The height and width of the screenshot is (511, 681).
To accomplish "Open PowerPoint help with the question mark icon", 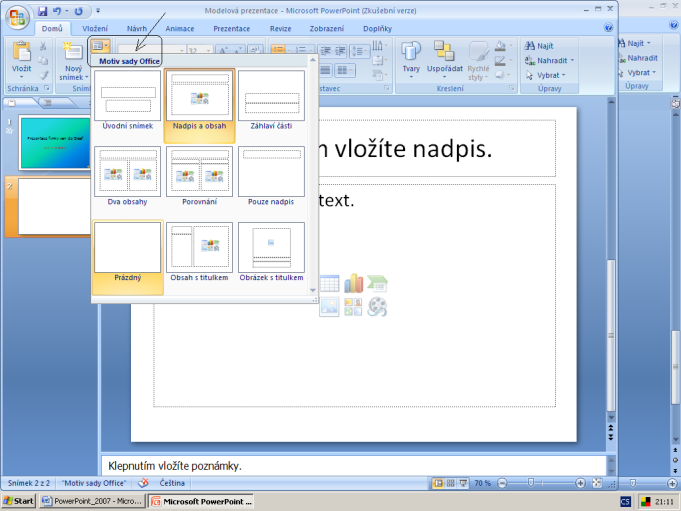I will [608, 28].
